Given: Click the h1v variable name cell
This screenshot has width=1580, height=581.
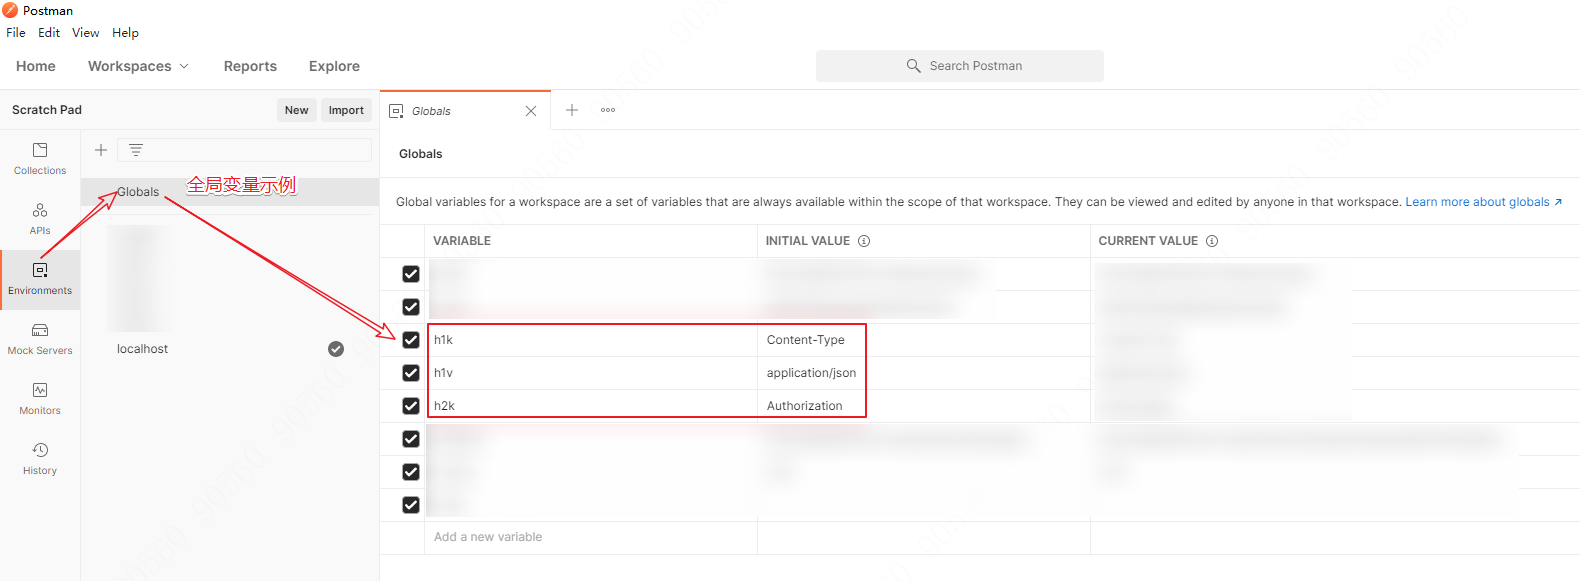Looking at the screenshot, I should tap(591, 373).
